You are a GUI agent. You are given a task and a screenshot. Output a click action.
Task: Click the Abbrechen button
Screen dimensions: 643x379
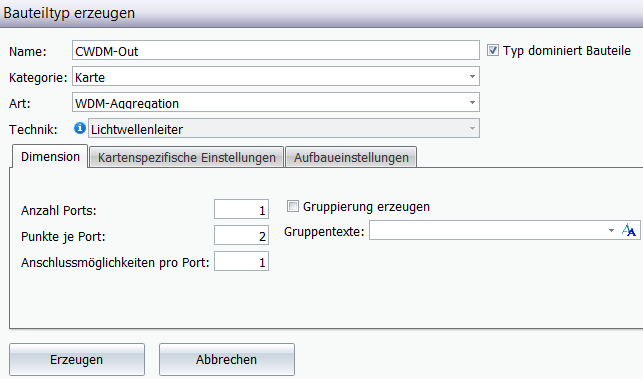coord(227,359)
